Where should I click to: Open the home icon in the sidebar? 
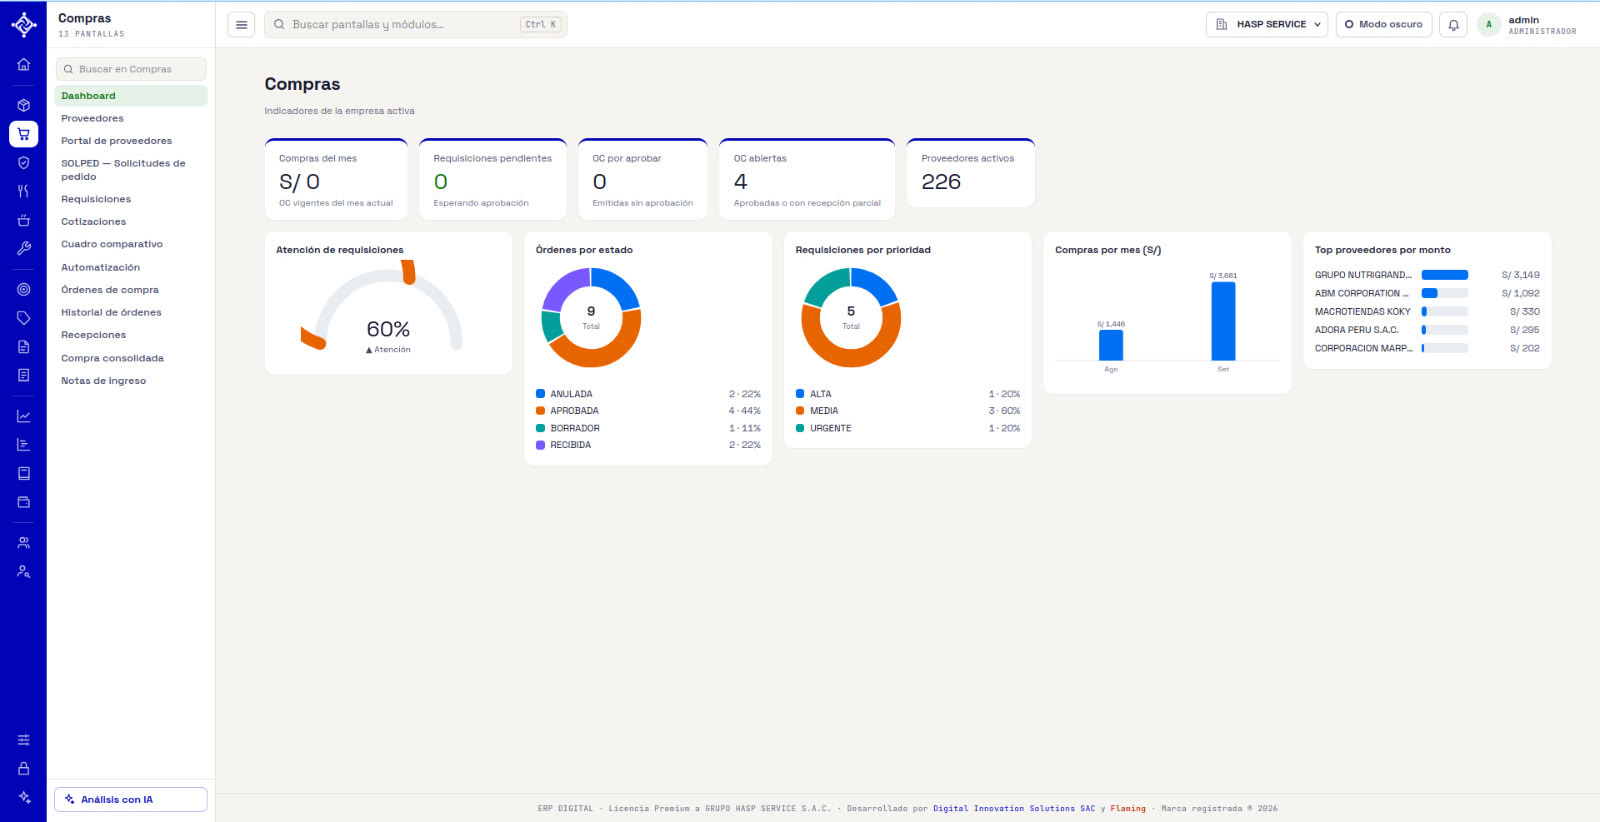pyautogui.click(x=23, y=65)
